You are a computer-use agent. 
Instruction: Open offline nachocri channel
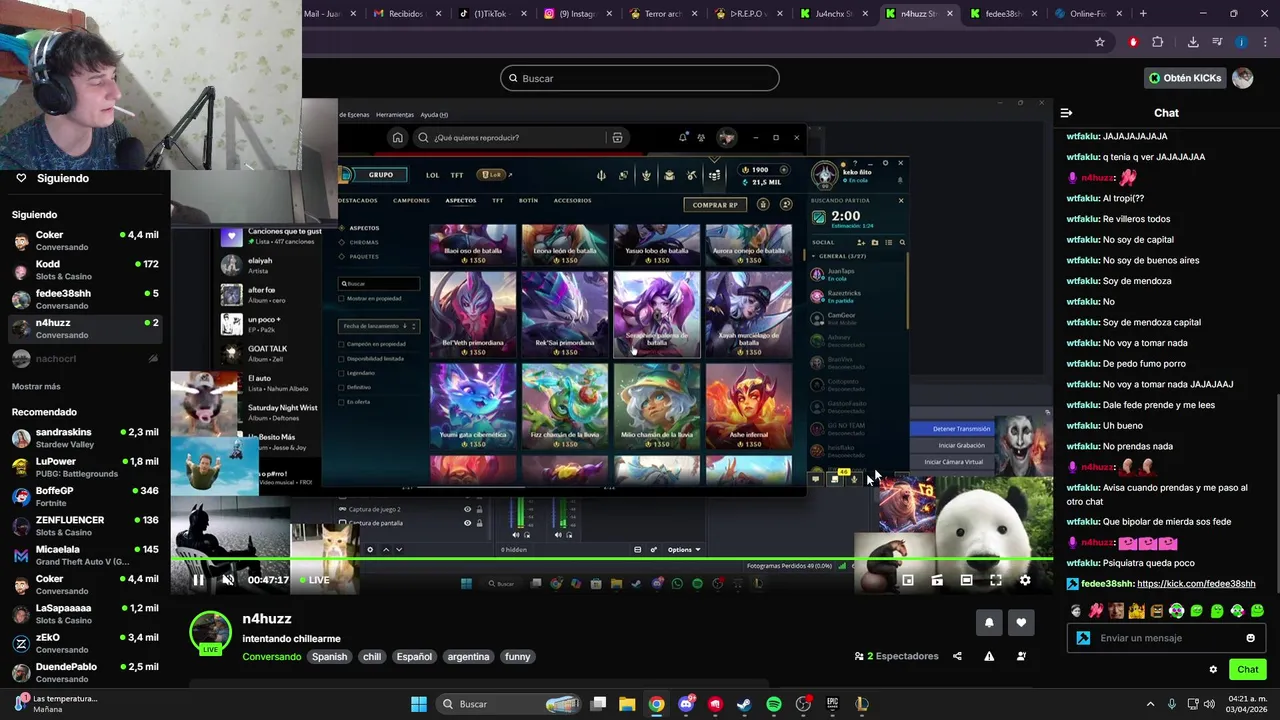[85, 358]
